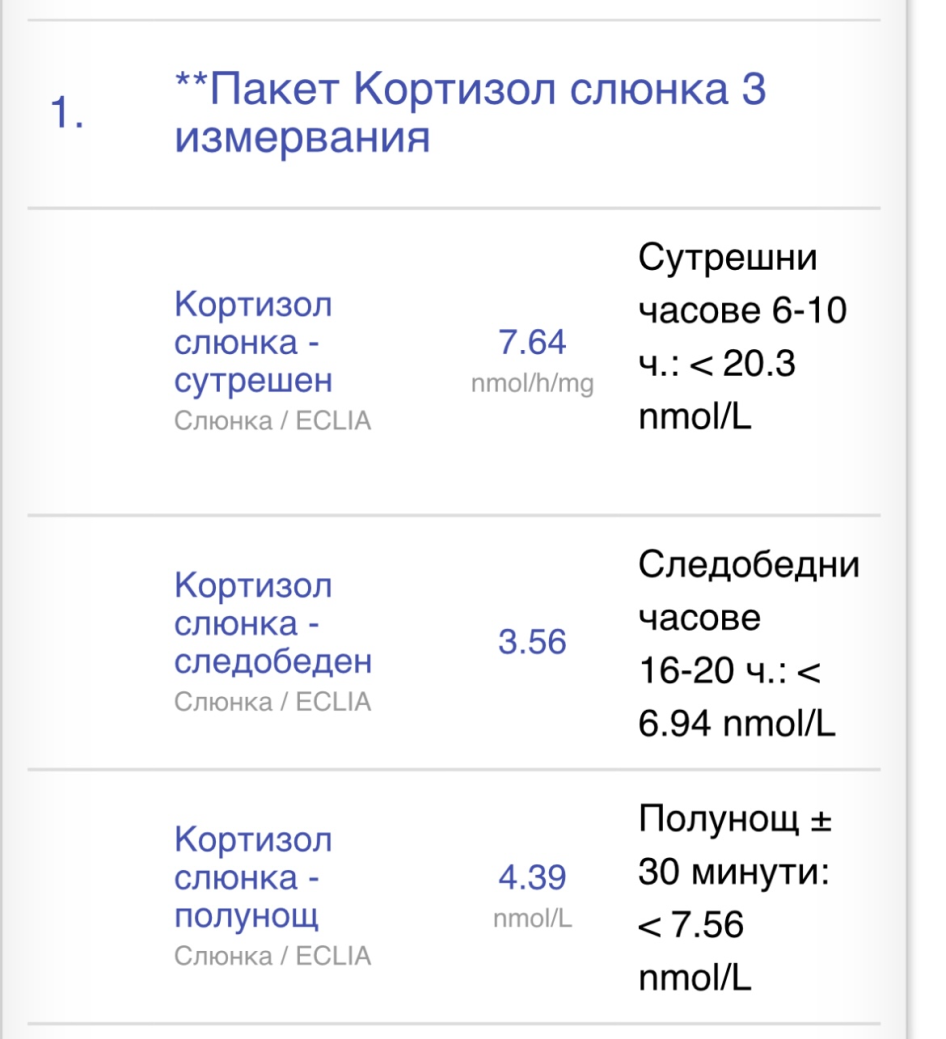Select the nmol/h/mg unit label
Viewport: 946px width, 1039px height.
click(532, 384)
